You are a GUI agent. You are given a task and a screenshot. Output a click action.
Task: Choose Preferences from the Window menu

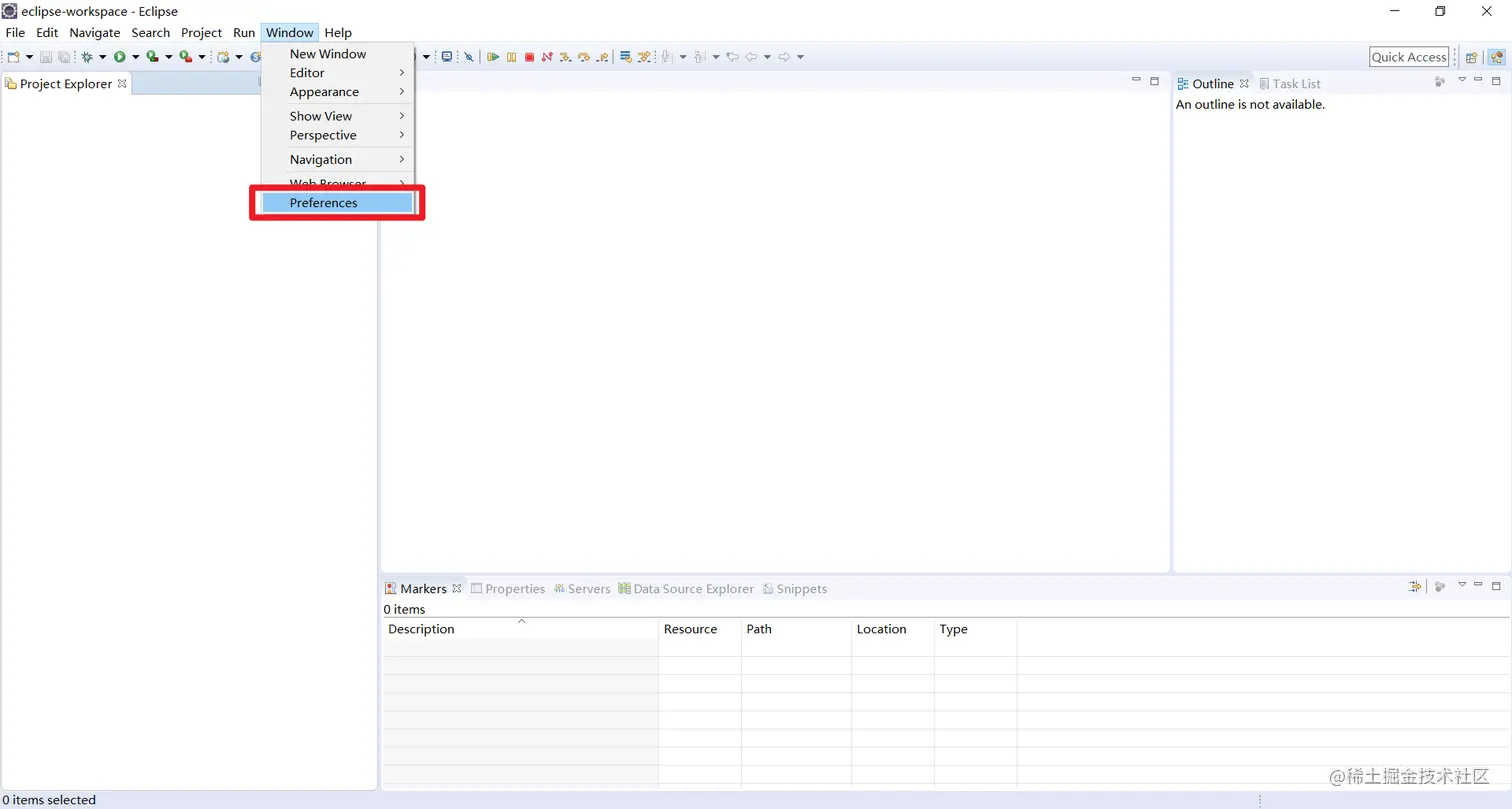(337, 203)
